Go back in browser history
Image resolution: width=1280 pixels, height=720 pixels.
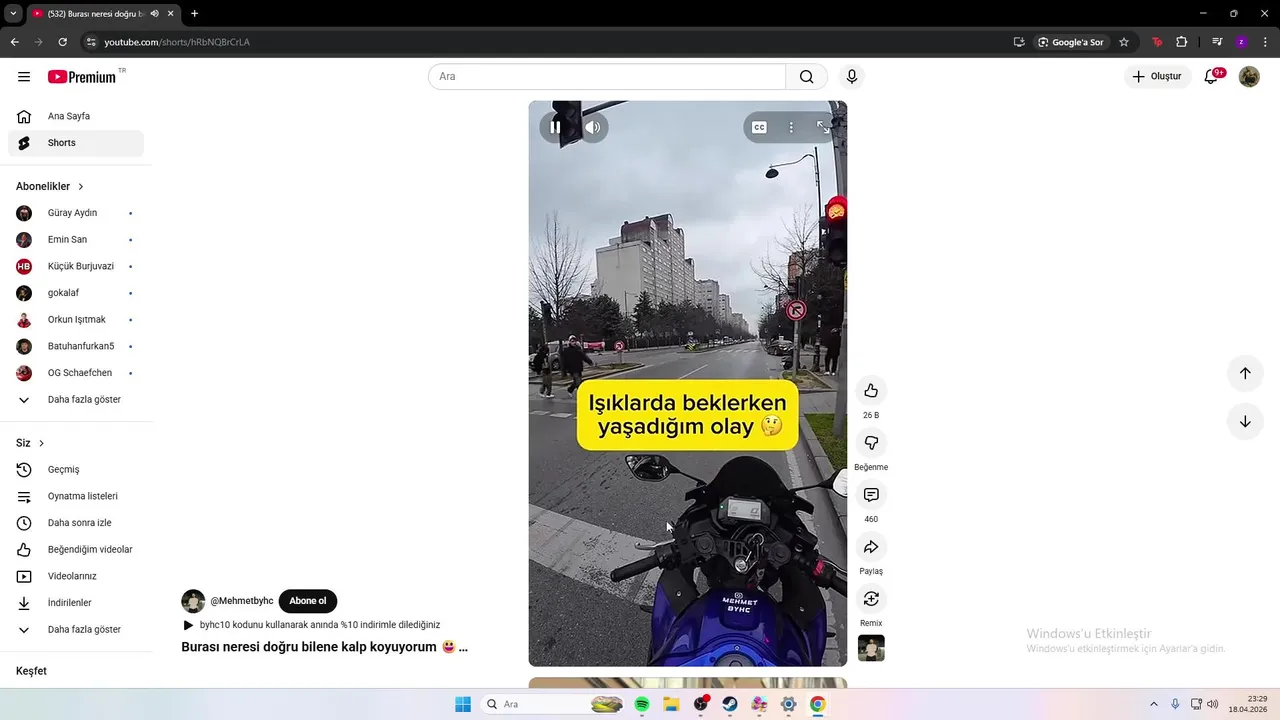coord(14,42)
